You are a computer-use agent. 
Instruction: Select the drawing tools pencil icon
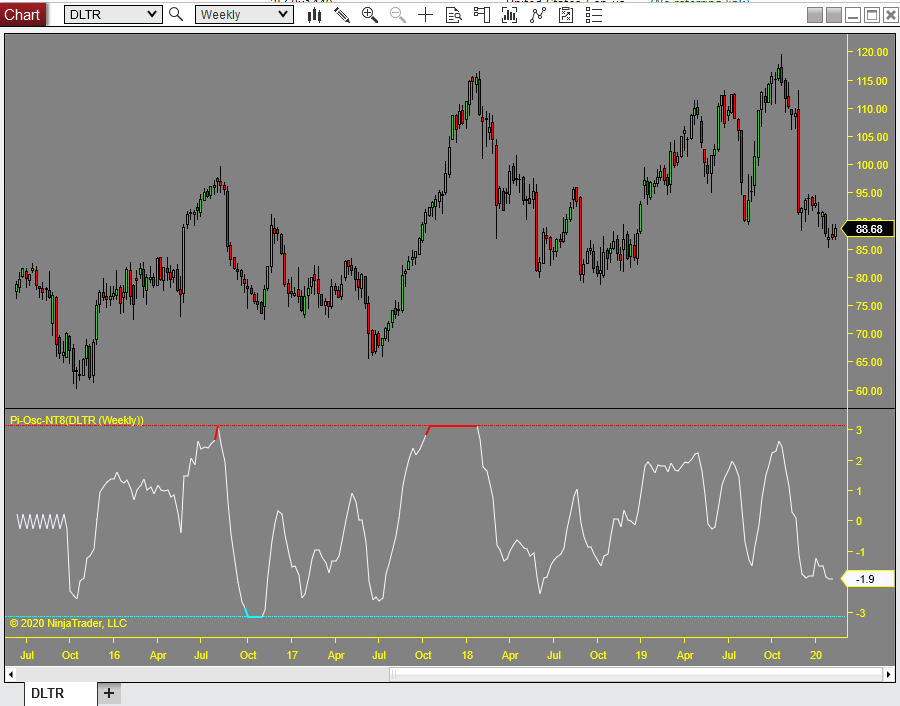[342, 14]
